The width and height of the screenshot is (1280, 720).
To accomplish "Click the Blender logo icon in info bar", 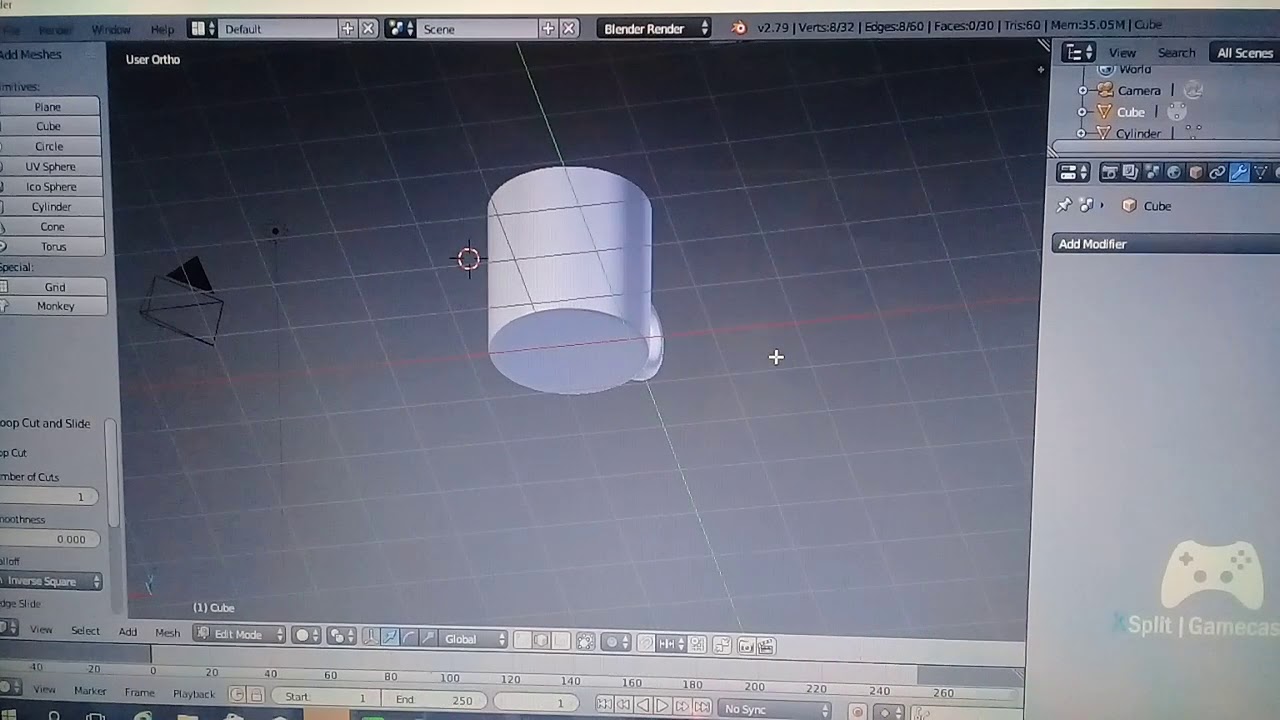I will [739, 28].
